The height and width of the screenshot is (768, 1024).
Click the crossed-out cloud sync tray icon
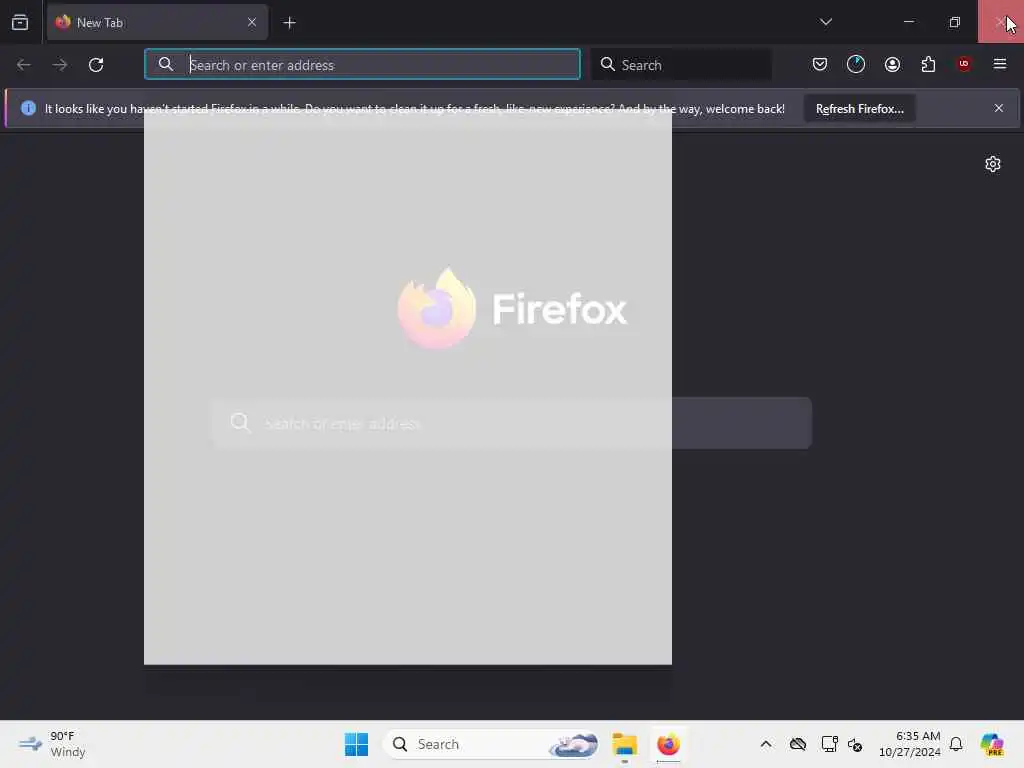tap(797, 744)
